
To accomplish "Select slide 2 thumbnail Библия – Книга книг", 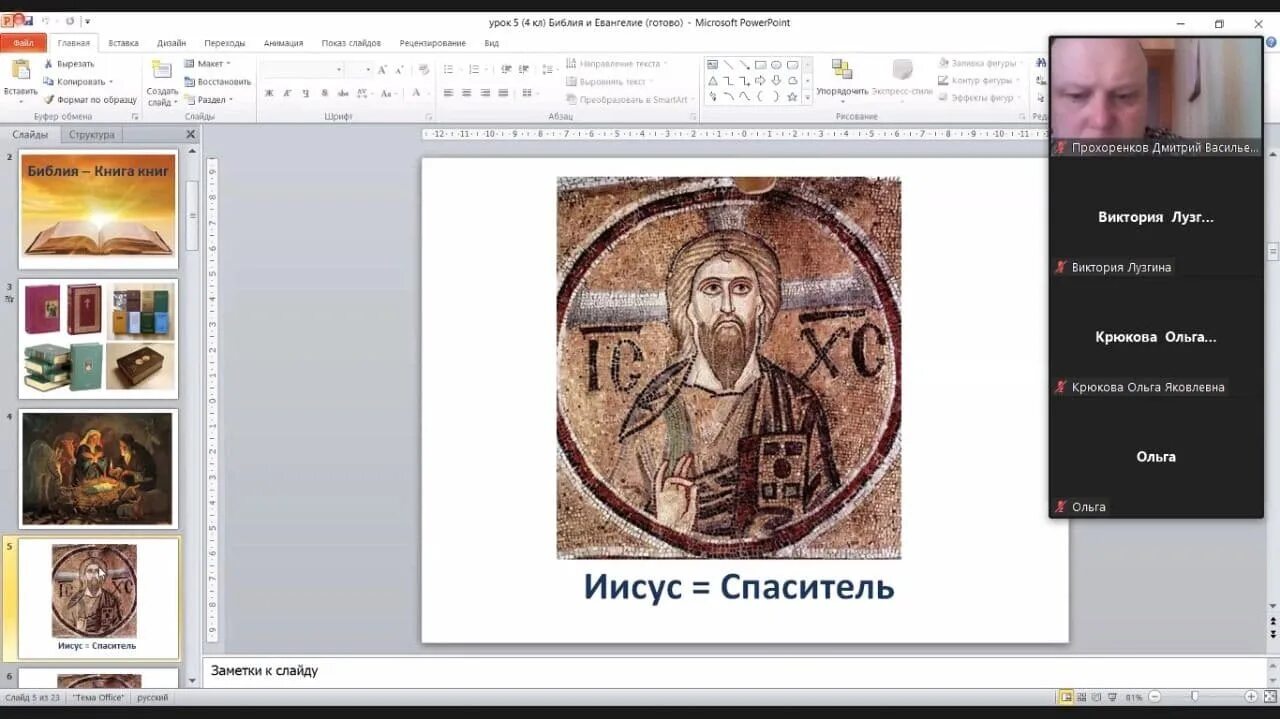I will (98, 208).
